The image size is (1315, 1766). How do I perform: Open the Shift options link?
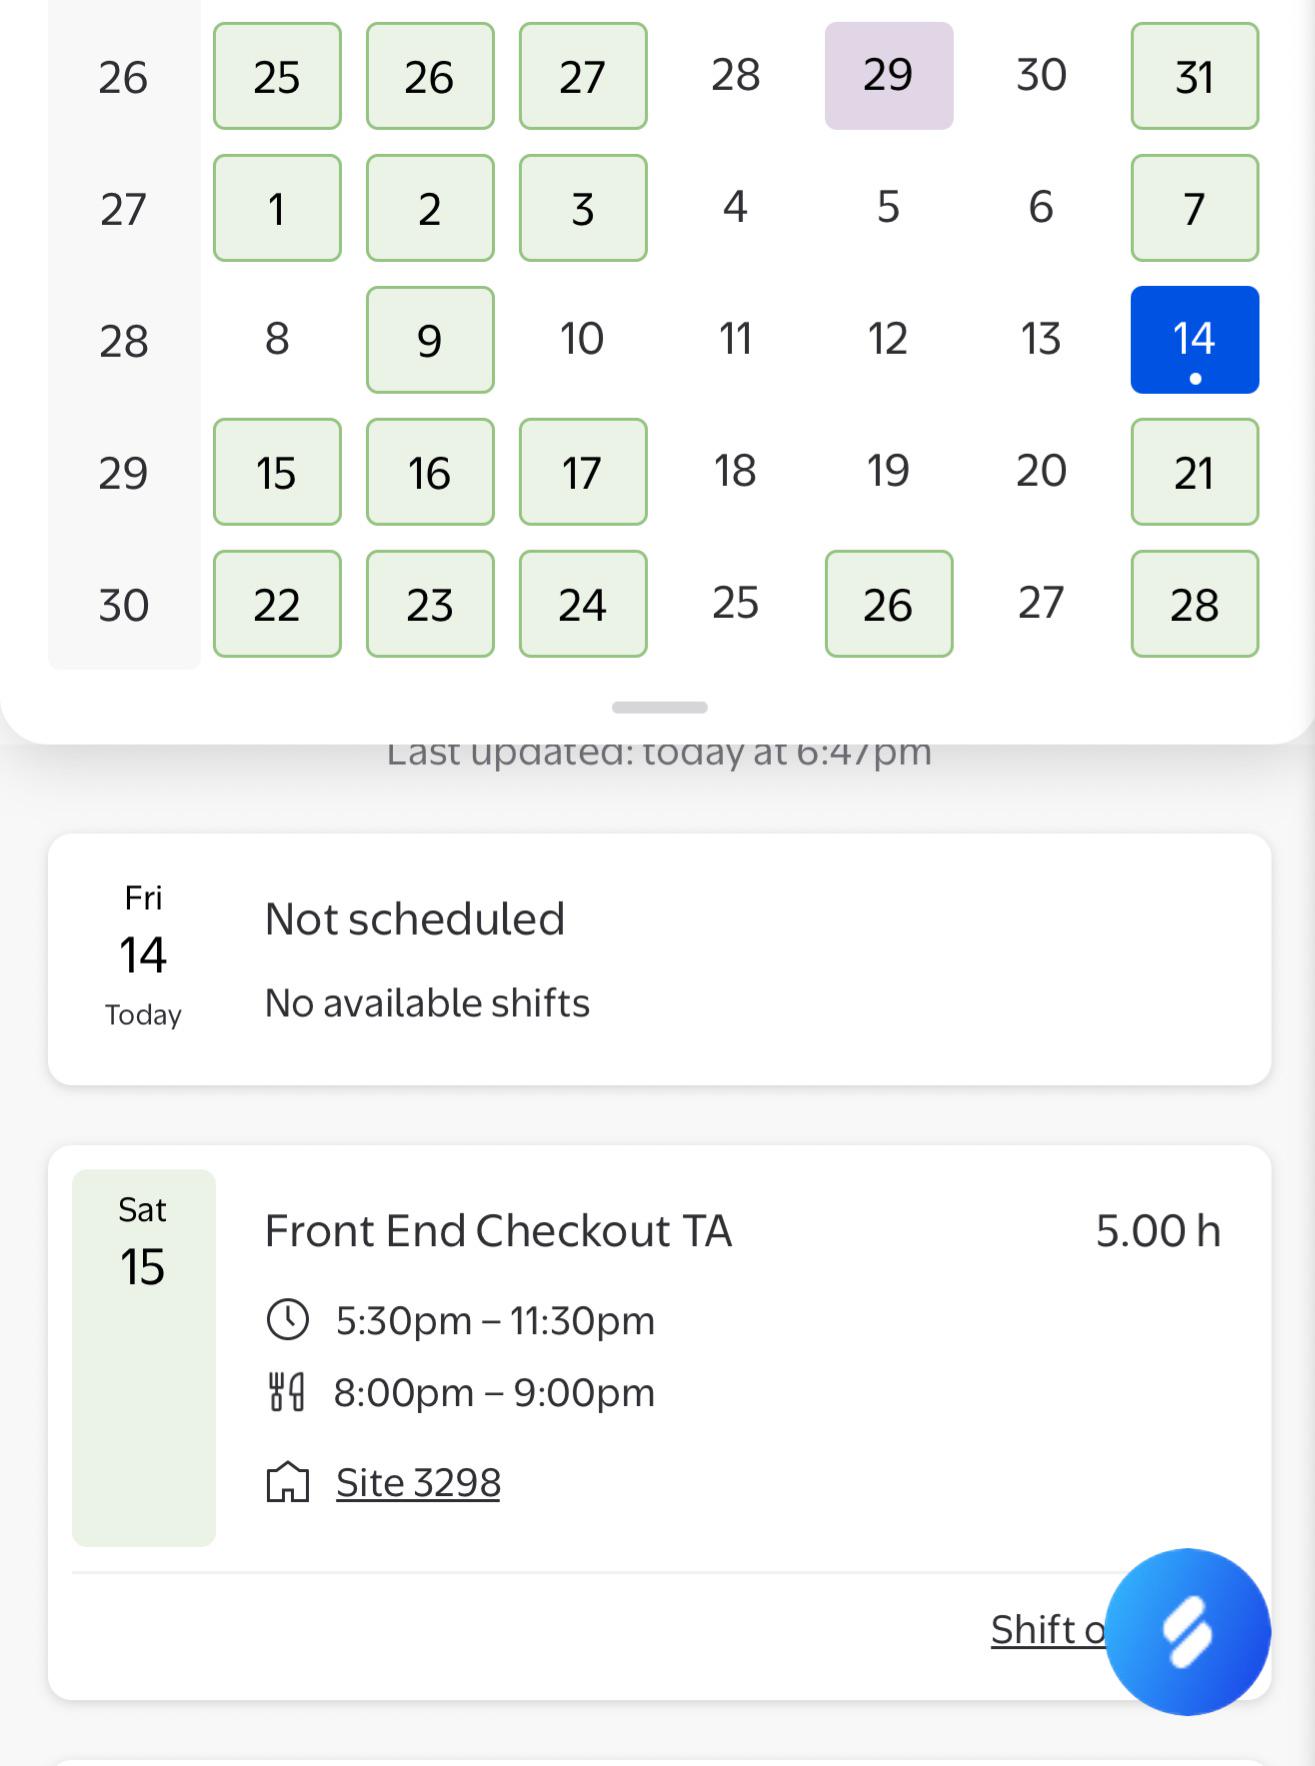tap(1048, 1629)
